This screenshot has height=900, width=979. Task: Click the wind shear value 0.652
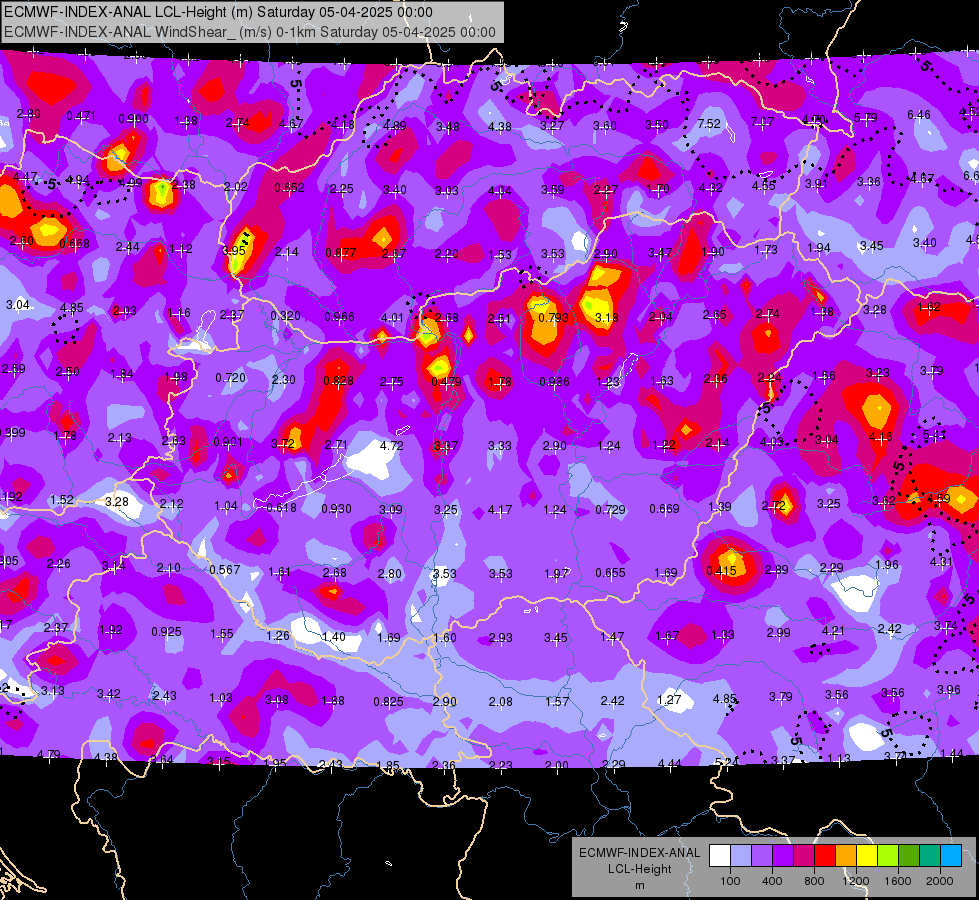290,187
